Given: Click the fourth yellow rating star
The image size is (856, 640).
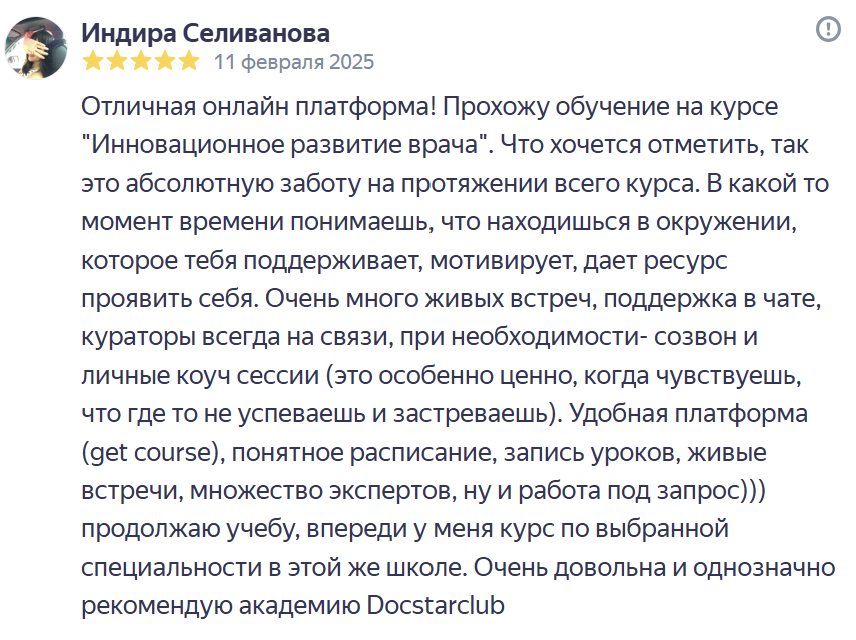Looking at the screenshot, I should [164, 62].
